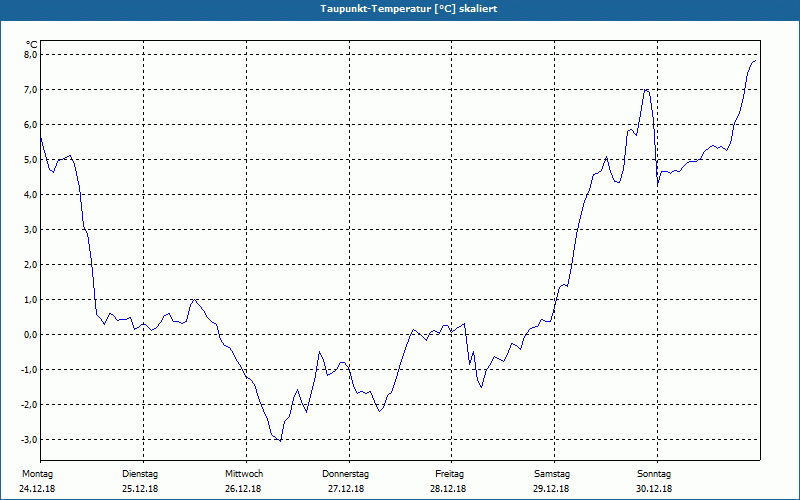Click the date 25.12.18
Screen dimensions: 800x500
140,489
